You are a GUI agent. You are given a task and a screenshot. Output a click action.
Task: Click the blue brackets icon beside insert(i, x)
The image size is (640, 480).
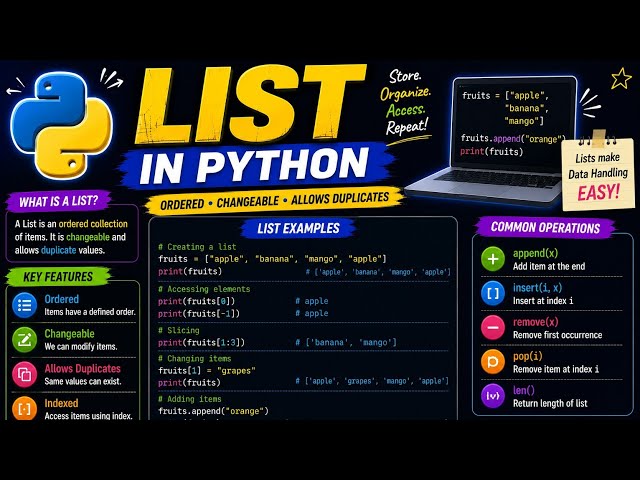click(x=493, y=293)
